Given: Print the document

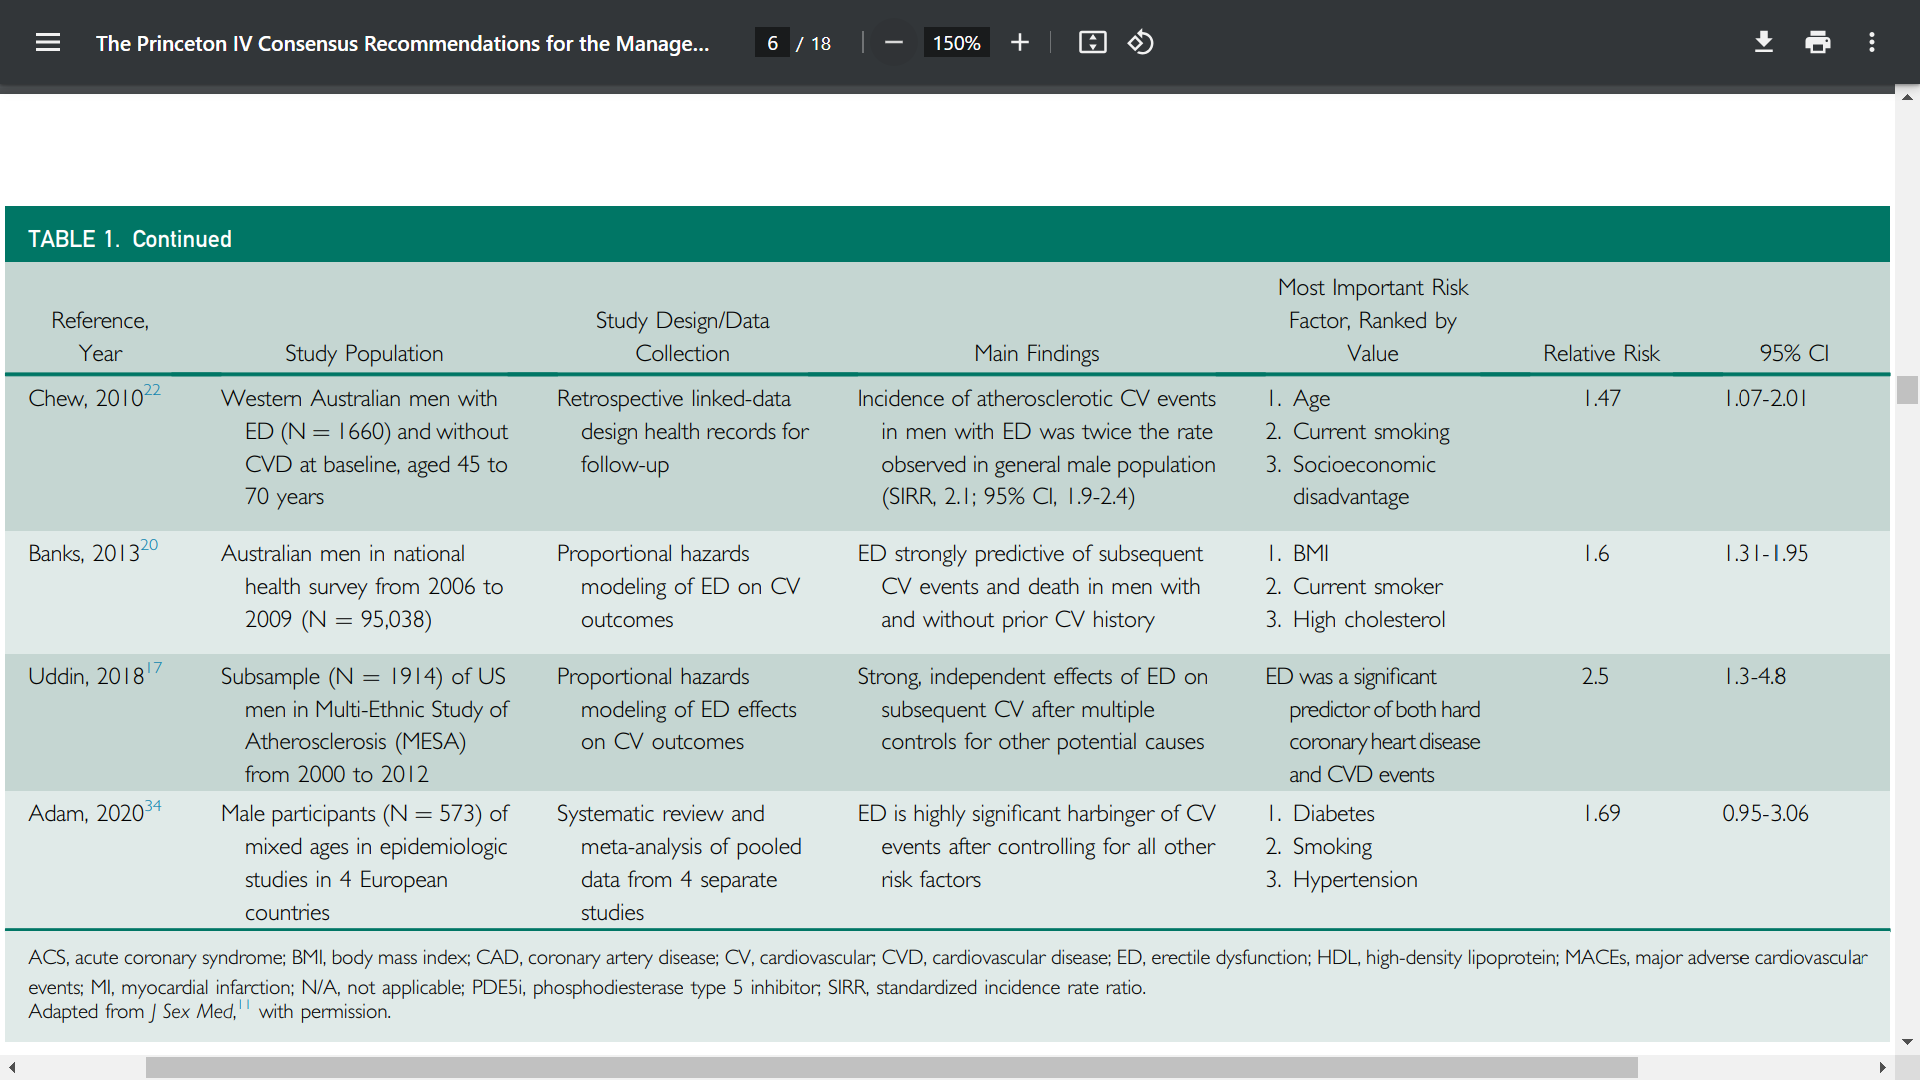Looking at the screenshot, I should tap(1818, 43).
